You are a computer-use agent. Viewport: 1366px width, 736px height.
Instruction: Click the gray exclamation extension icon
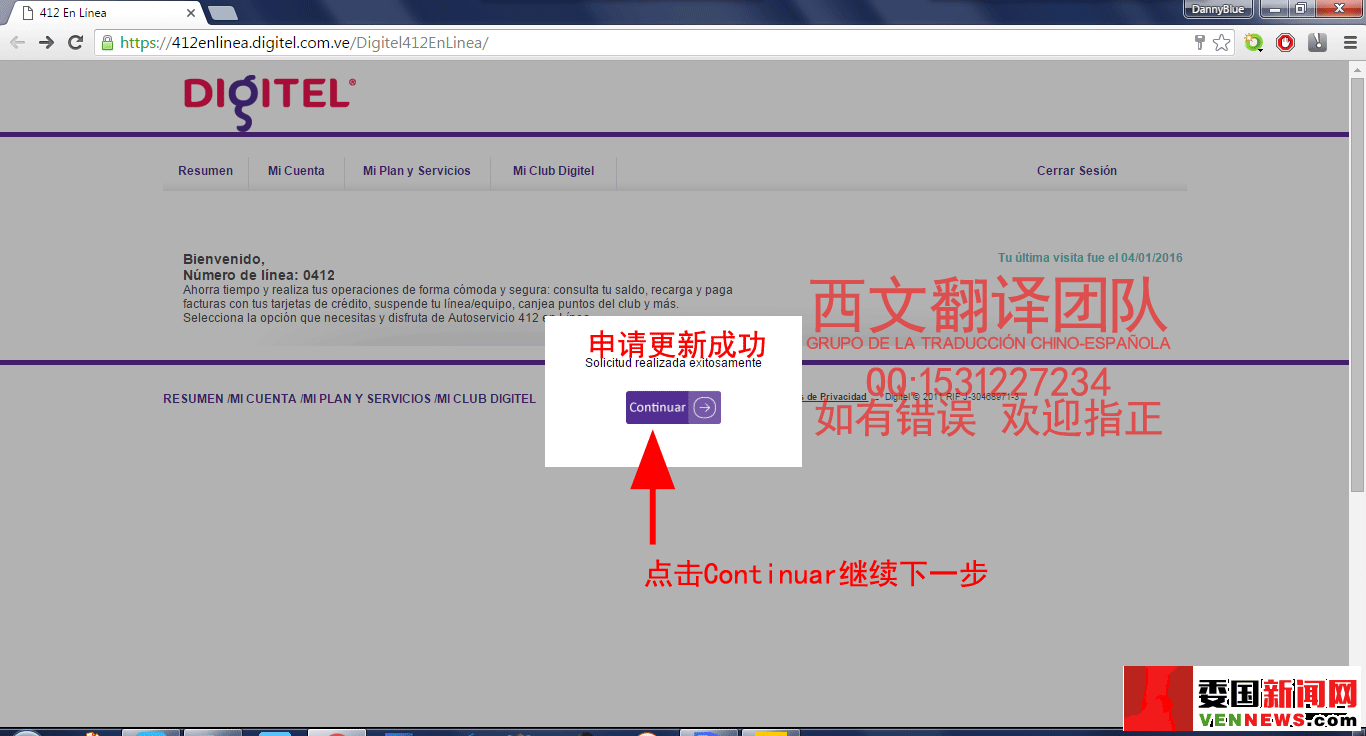(x=1318, y=42)
